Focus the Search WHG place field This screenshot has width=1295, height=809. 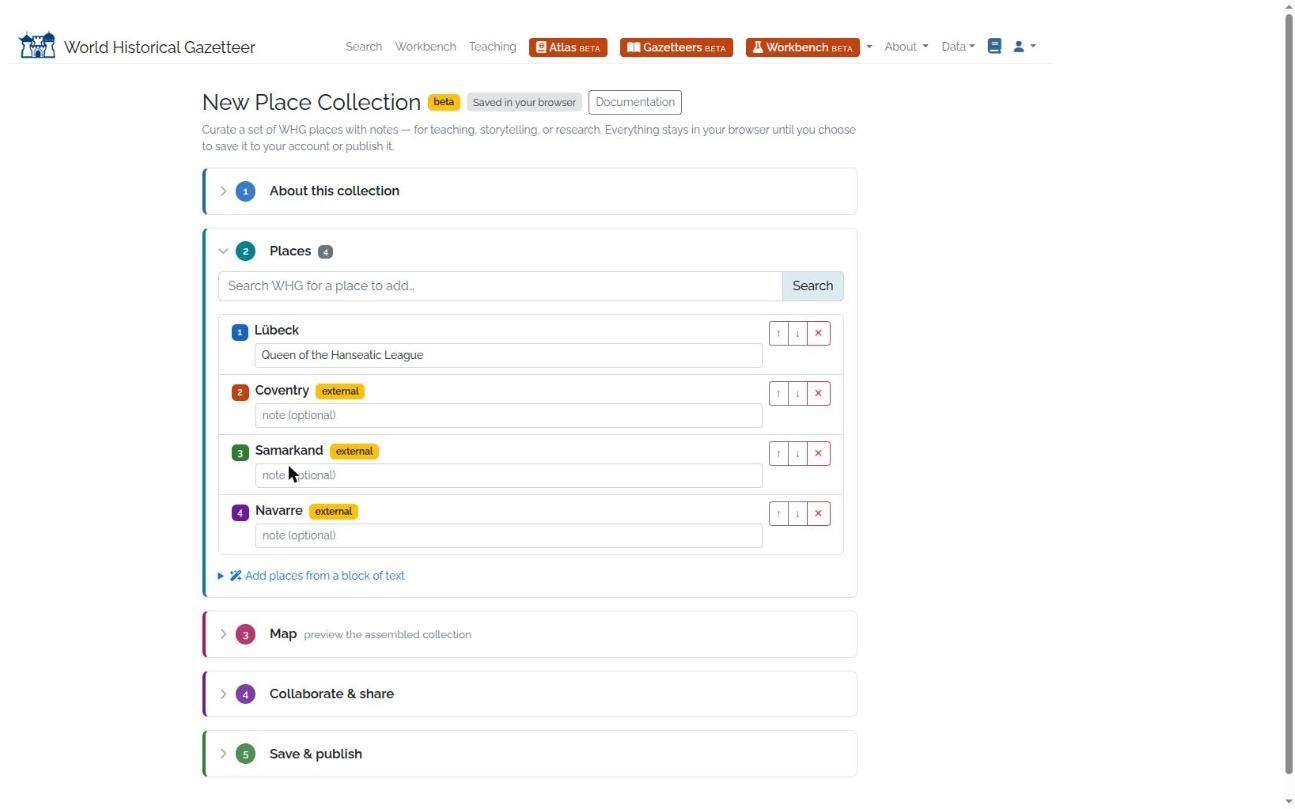click(x=500, y=286)
